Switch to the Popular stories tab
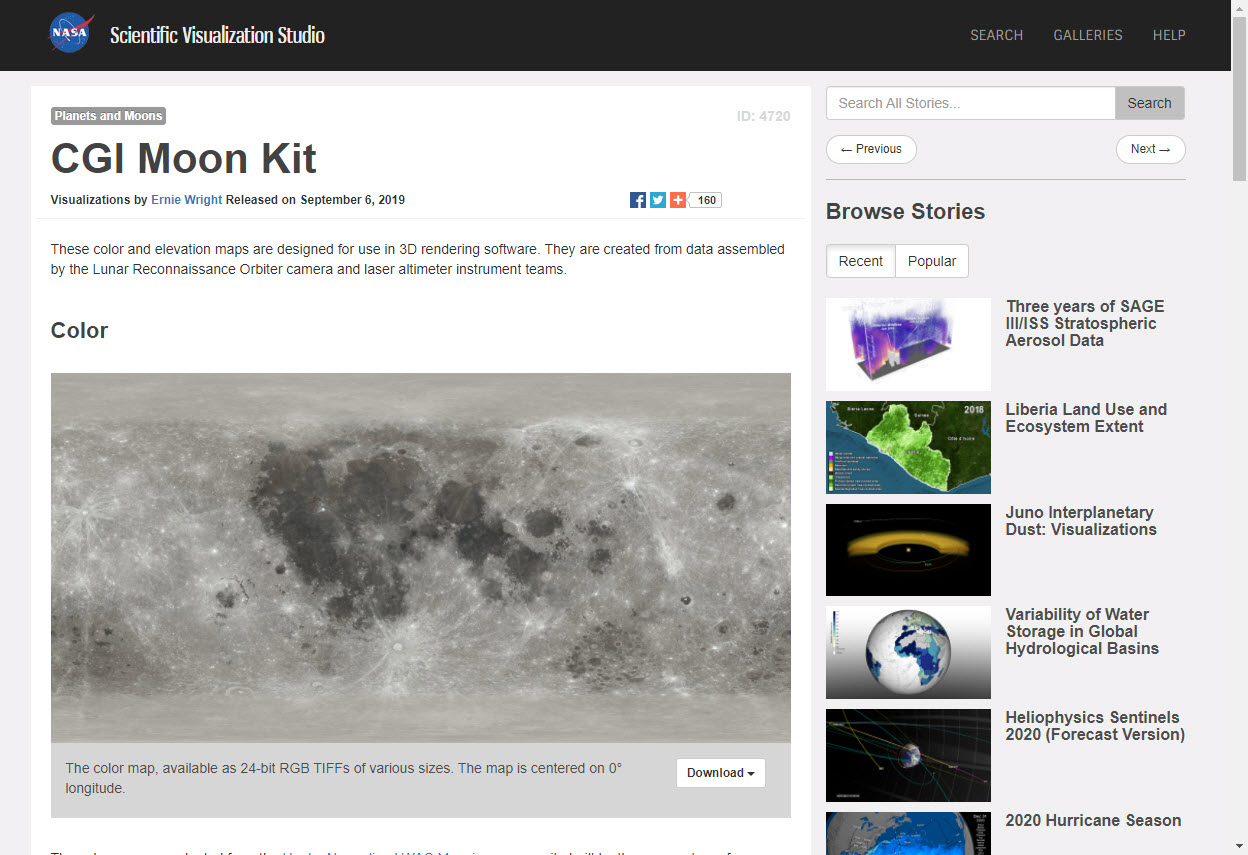Screen dimensions: 1248x855 click(932, 261)
